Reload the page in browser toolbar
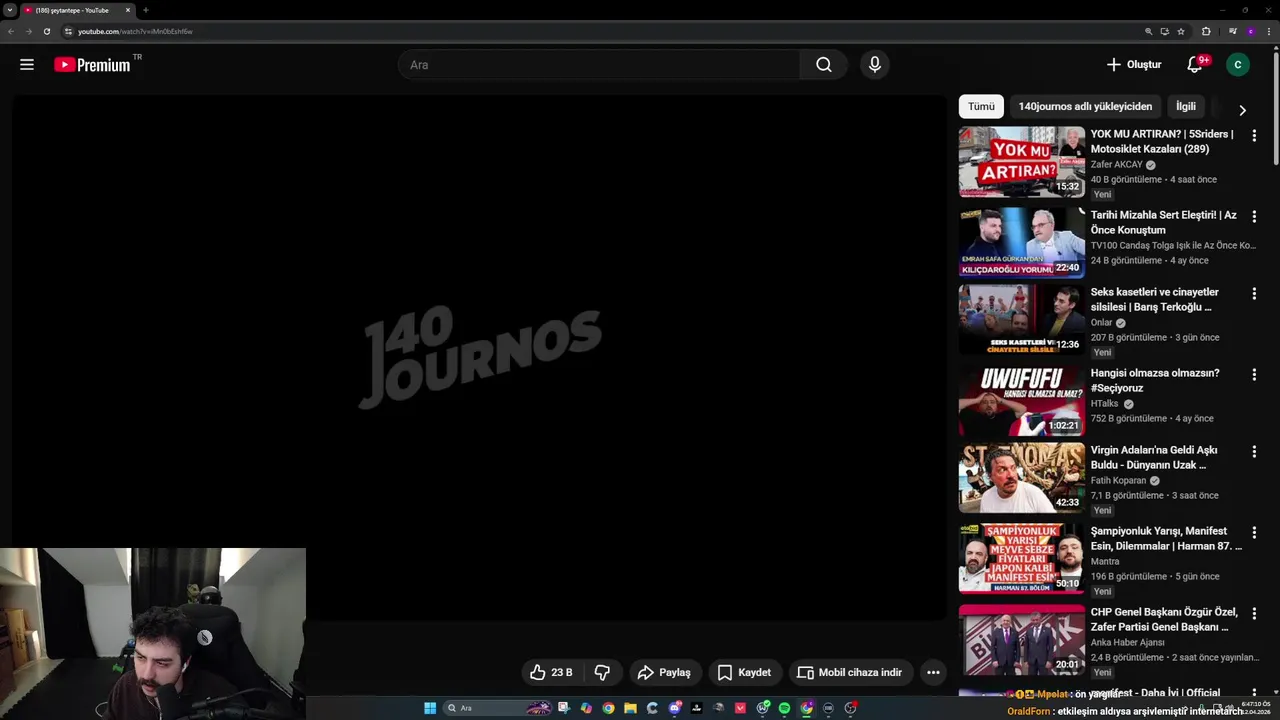The image size is (1280, 720). point(46,31)
